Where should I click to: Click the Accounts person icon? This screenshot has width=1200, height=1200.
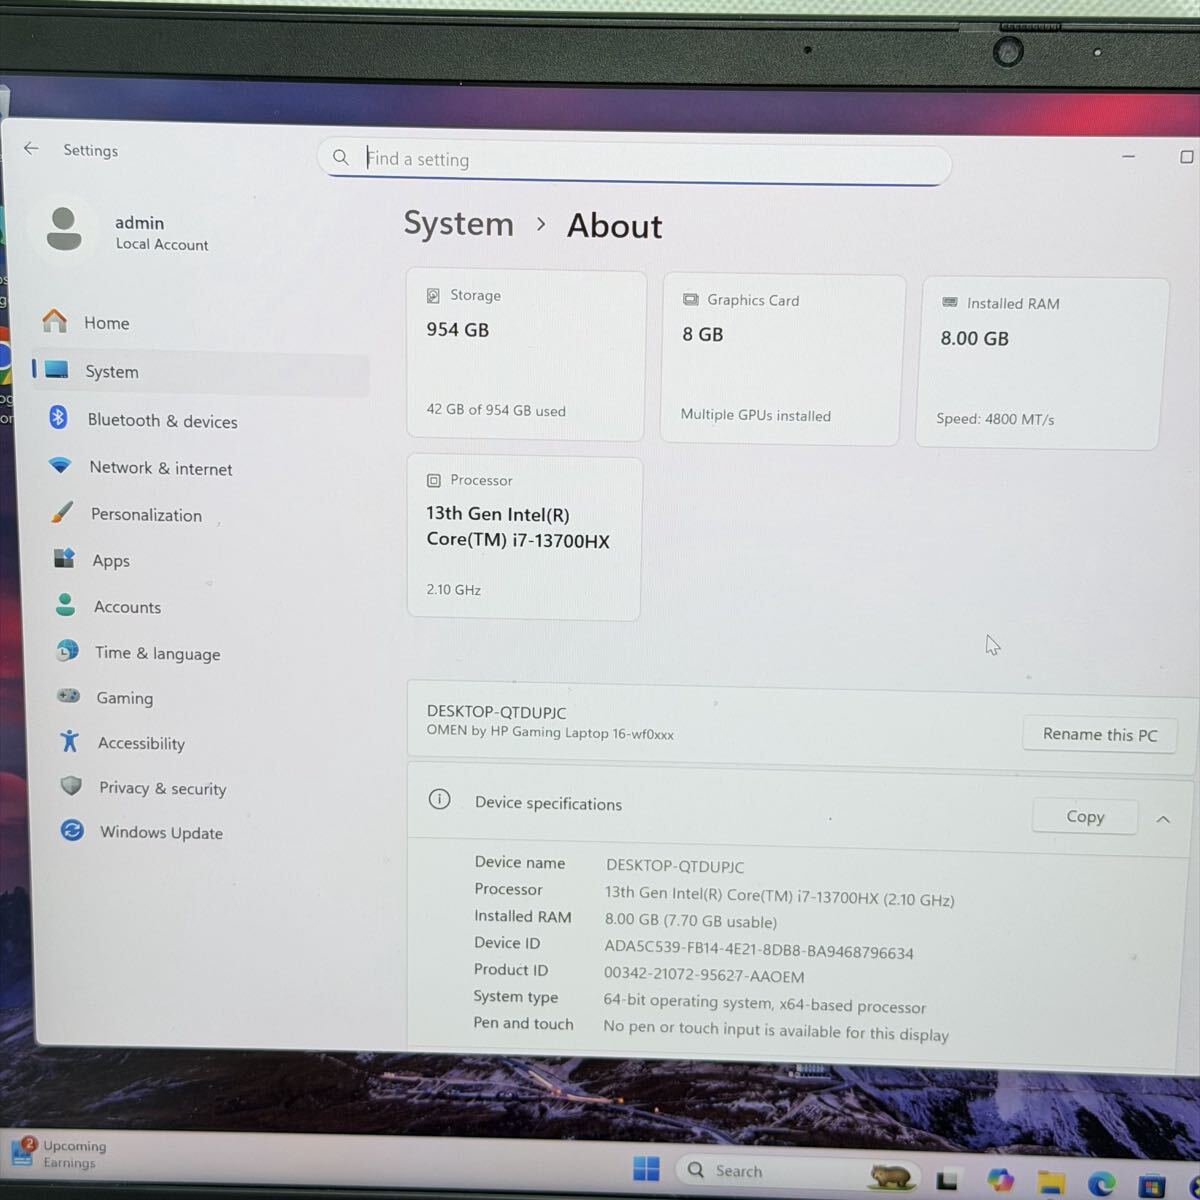coord(66,605)
